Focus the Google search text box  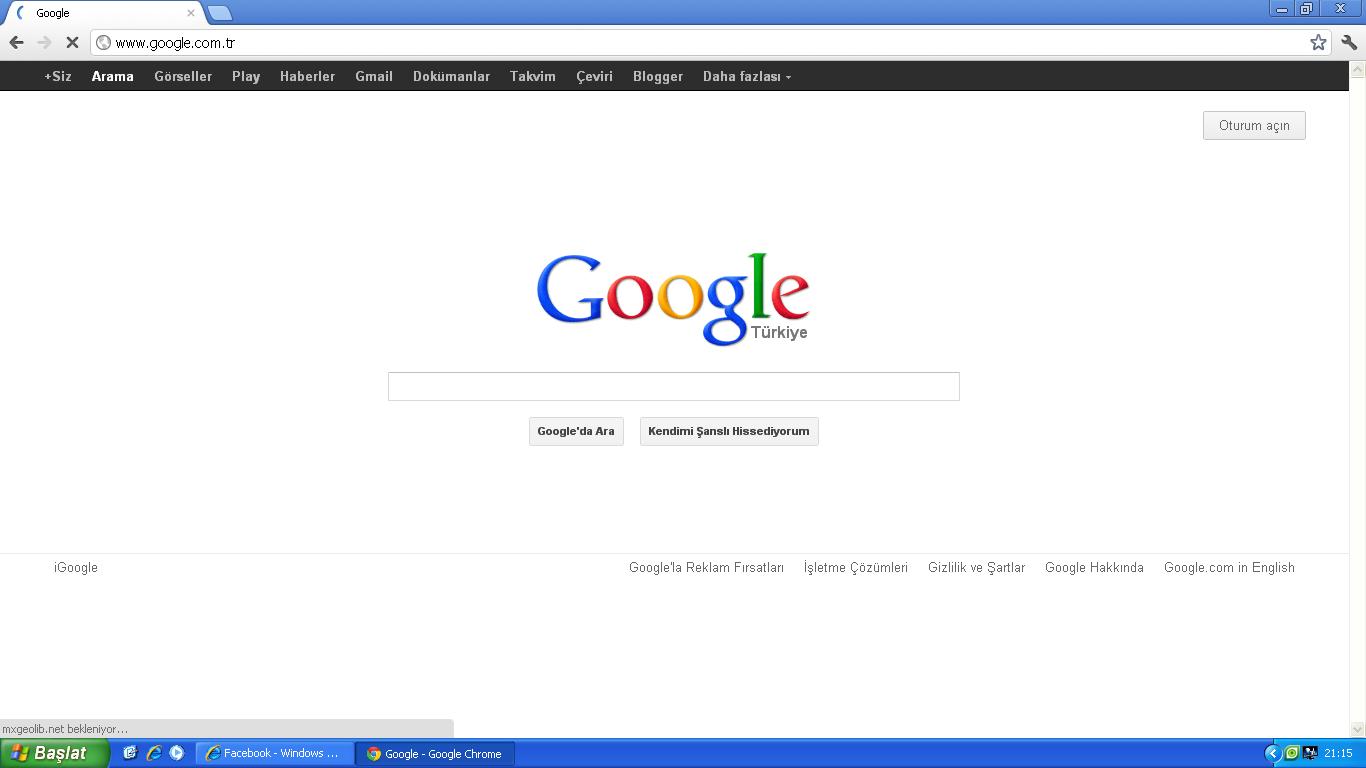[673, 386]
